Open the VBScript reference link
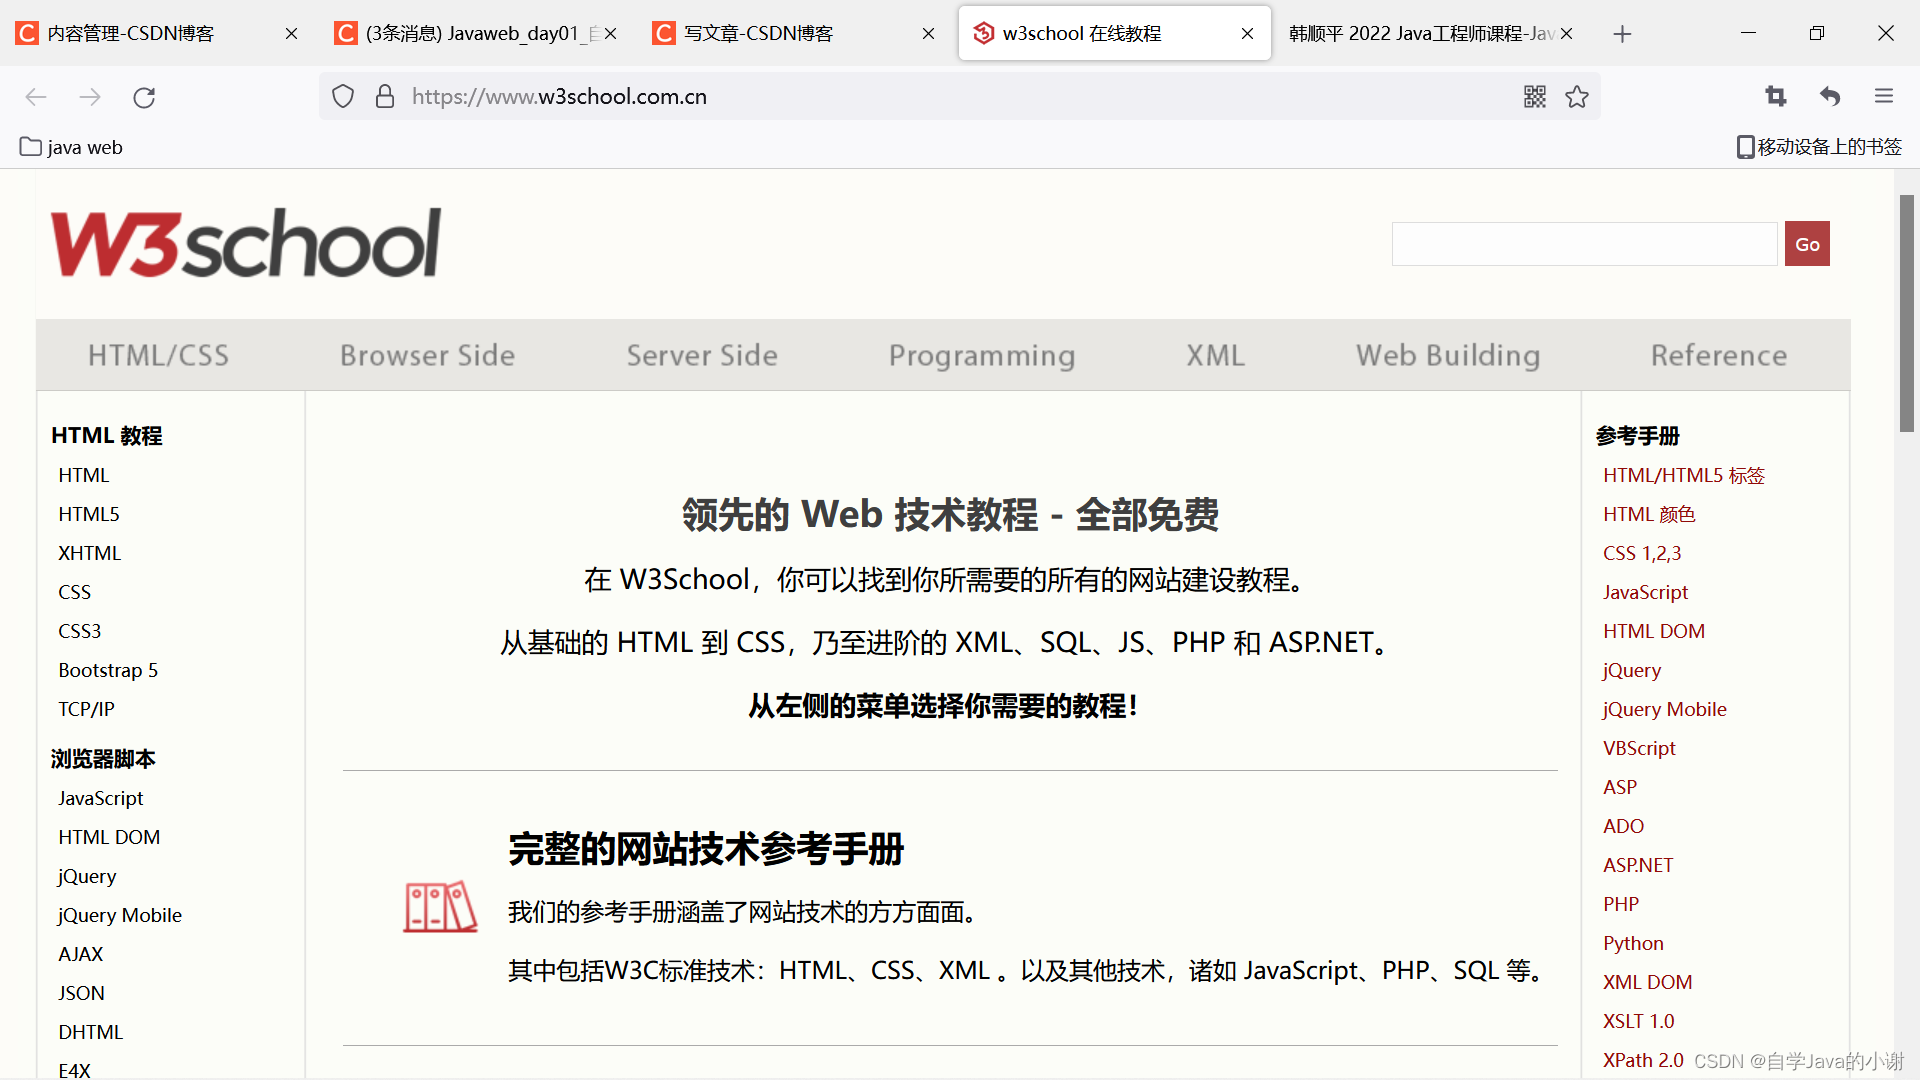The height and width of the screenshot is (1080, 1920). [1639, 748]
